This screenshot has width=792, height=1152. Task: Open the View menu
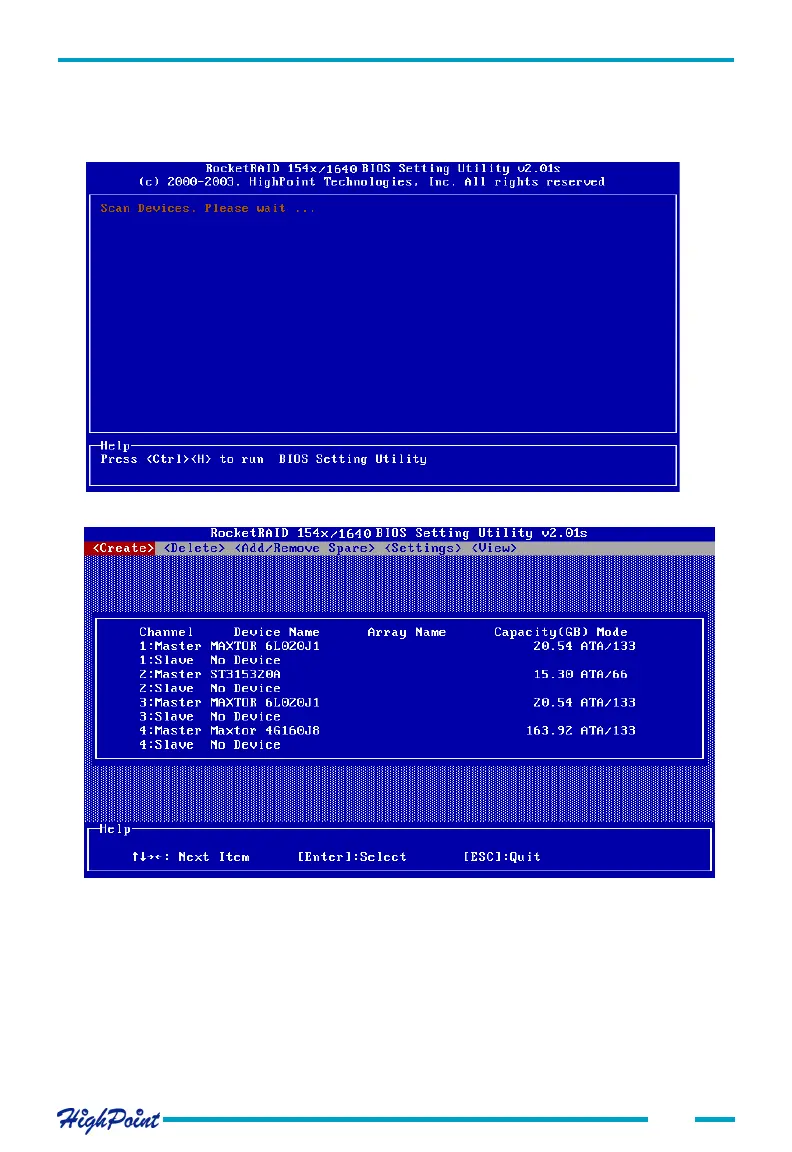point(494,548)
